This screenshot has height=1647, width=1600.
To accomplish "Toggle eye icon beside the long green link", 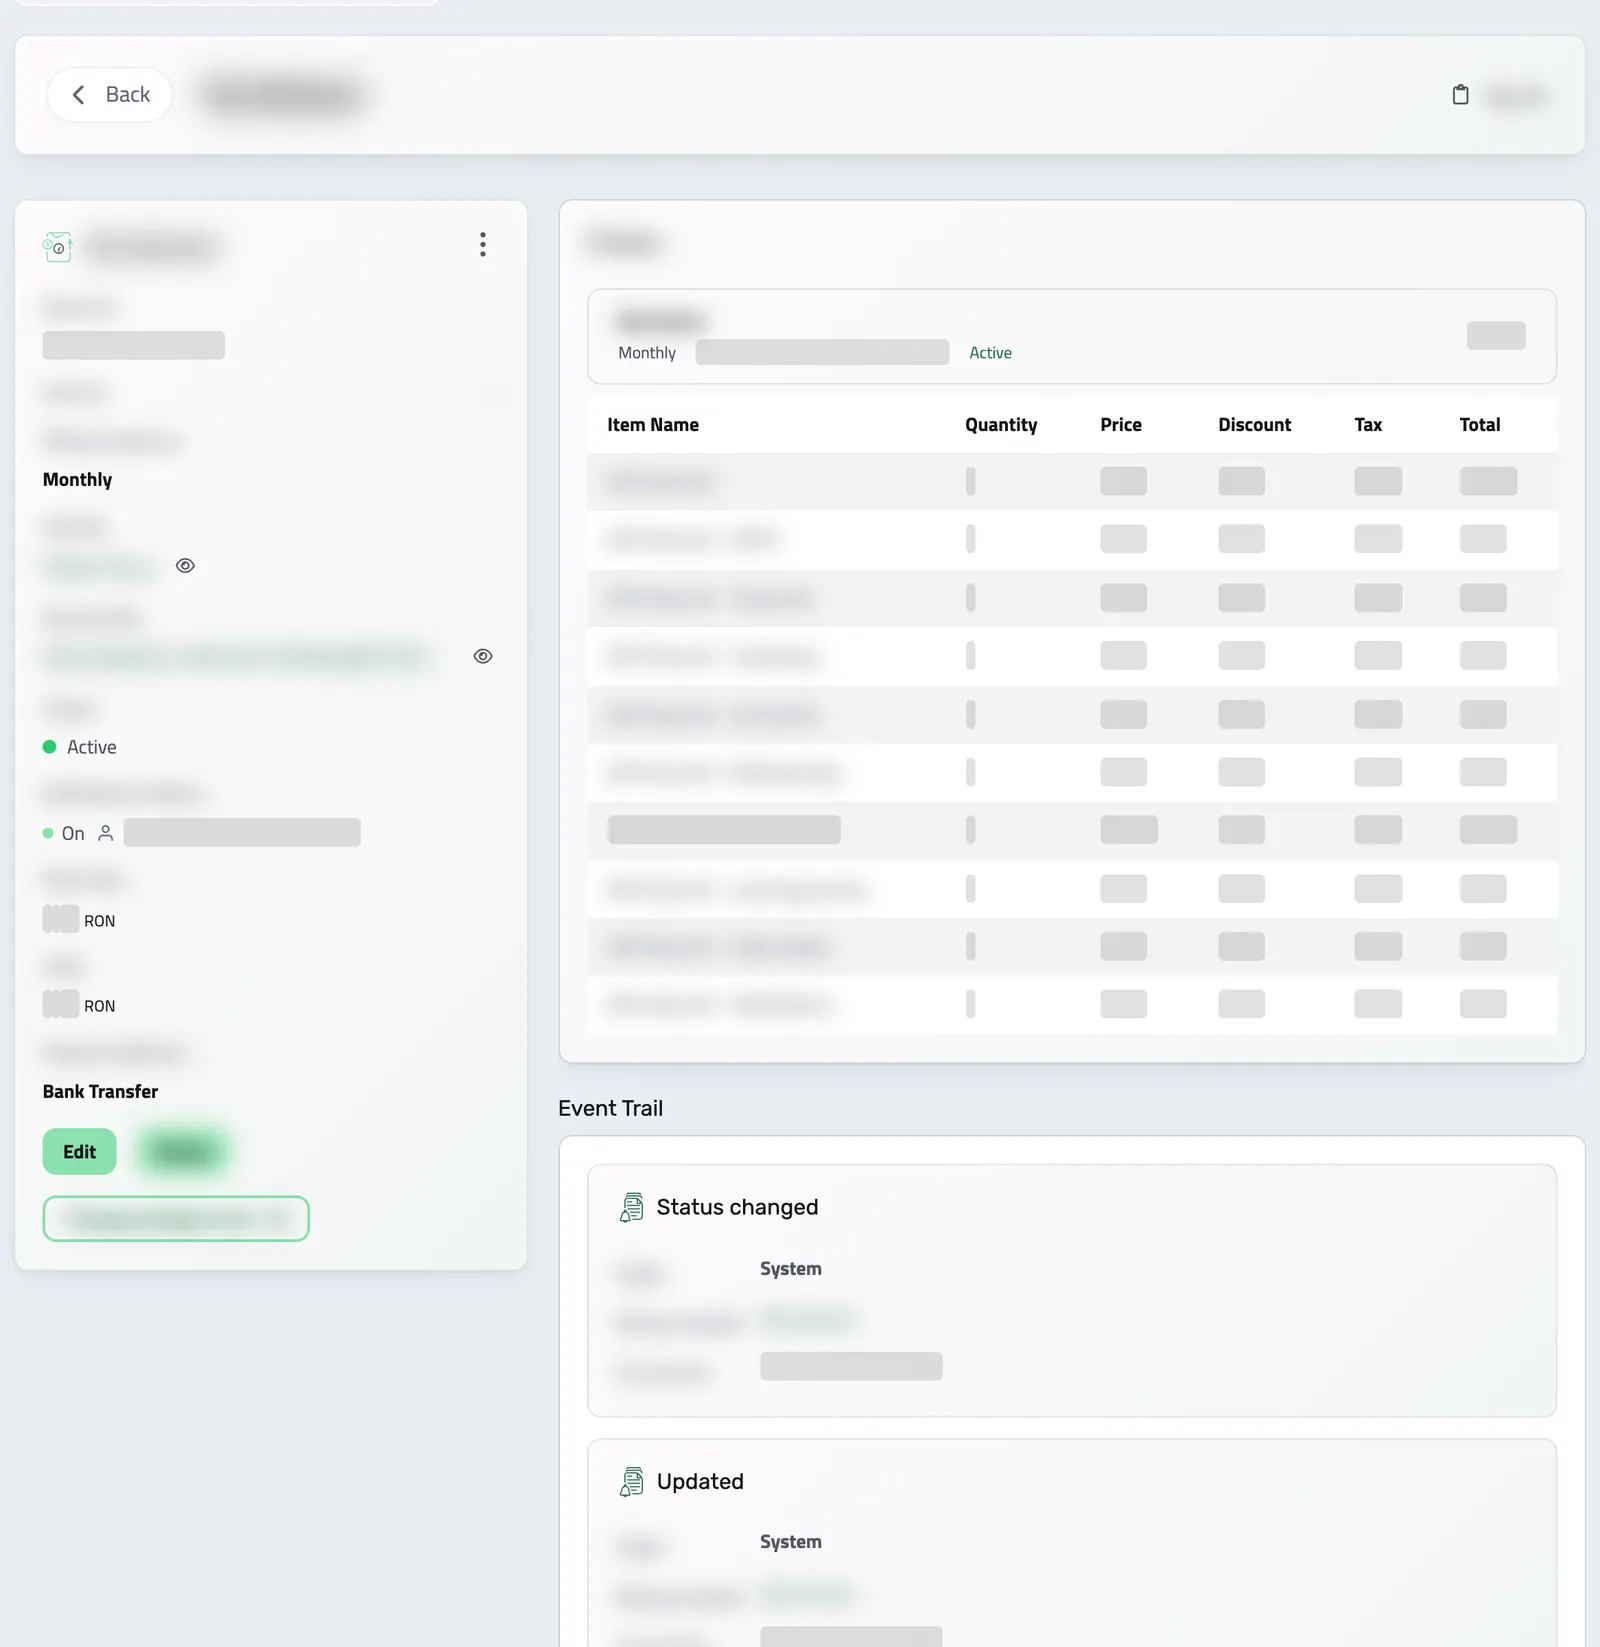I will pyautogui.click(x=483, y=656).
